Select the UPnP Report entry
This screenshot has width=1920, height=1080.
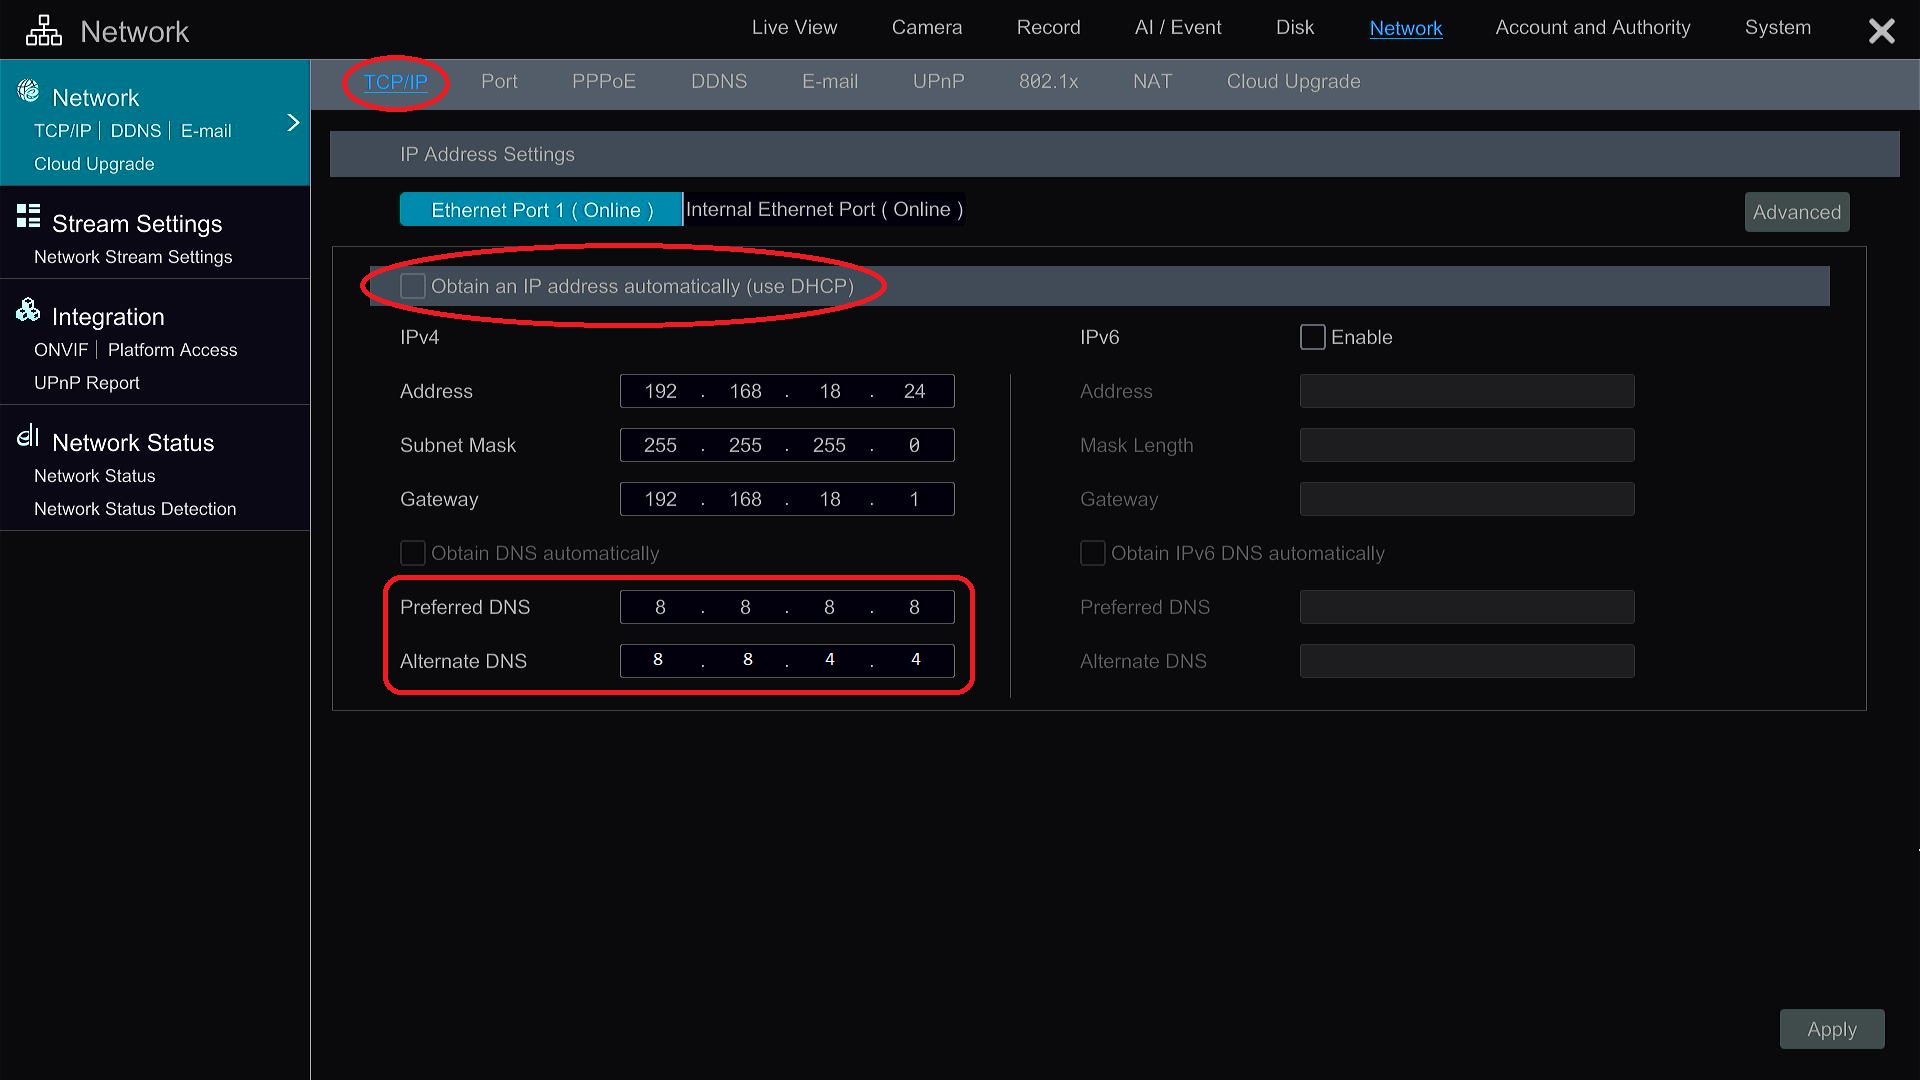pyautogui.click(x=86, y=382)
